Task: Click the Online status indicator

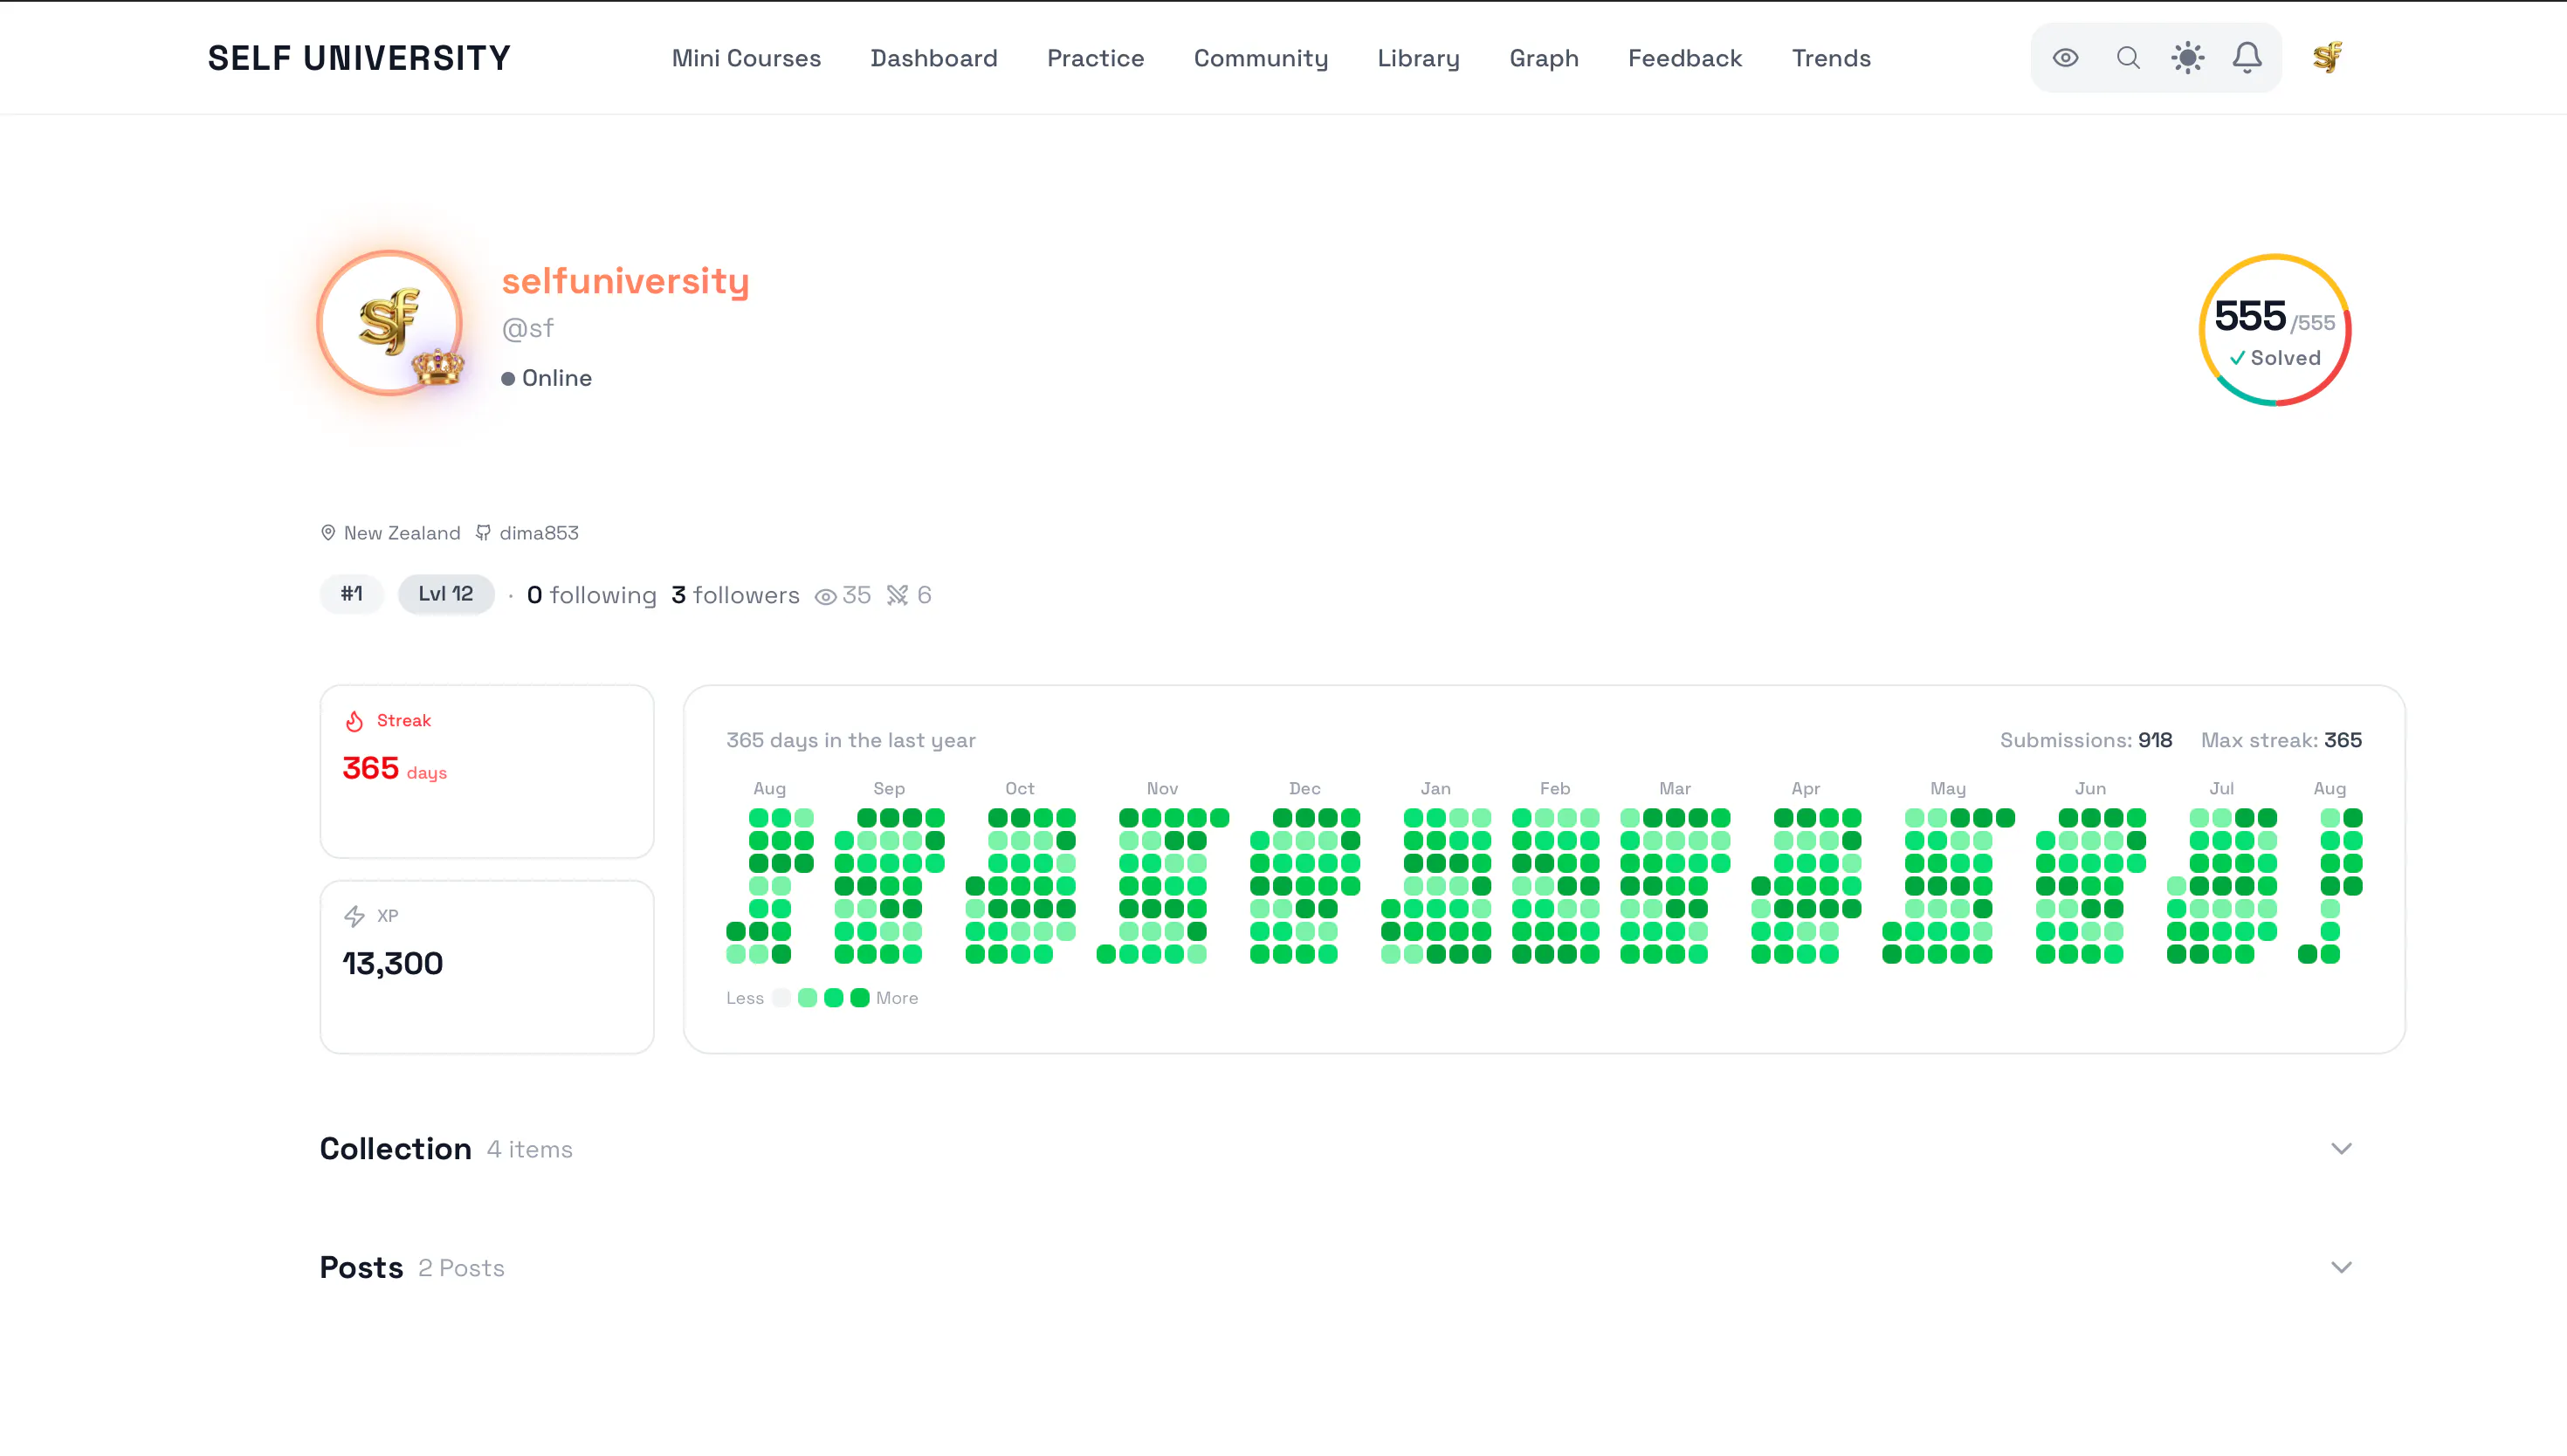Action: pos(546,378)
